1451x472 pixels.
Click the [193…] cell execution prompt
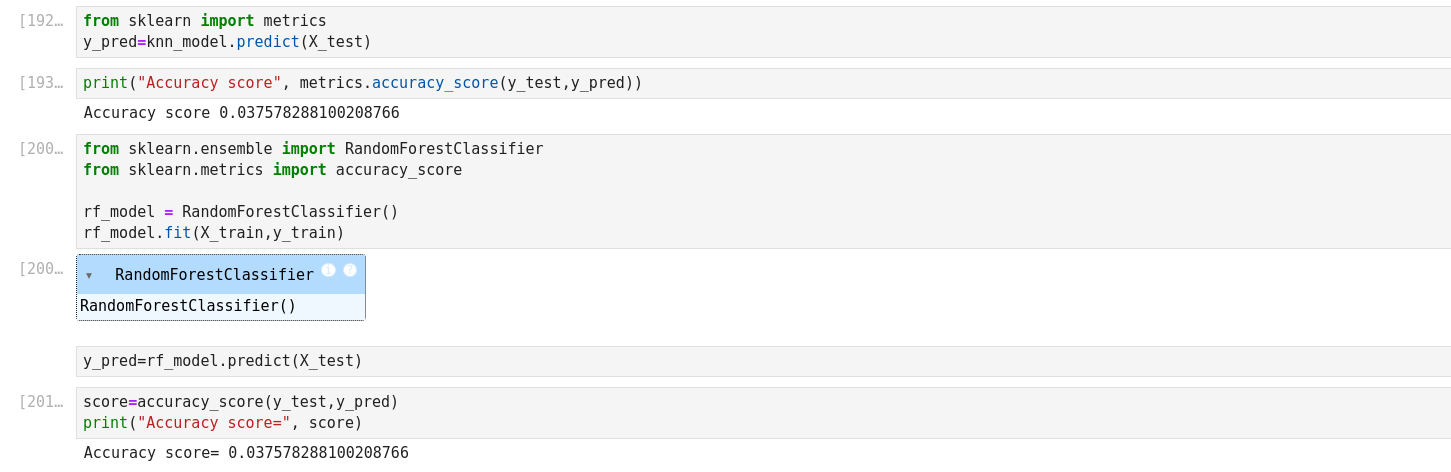(41, 83)
